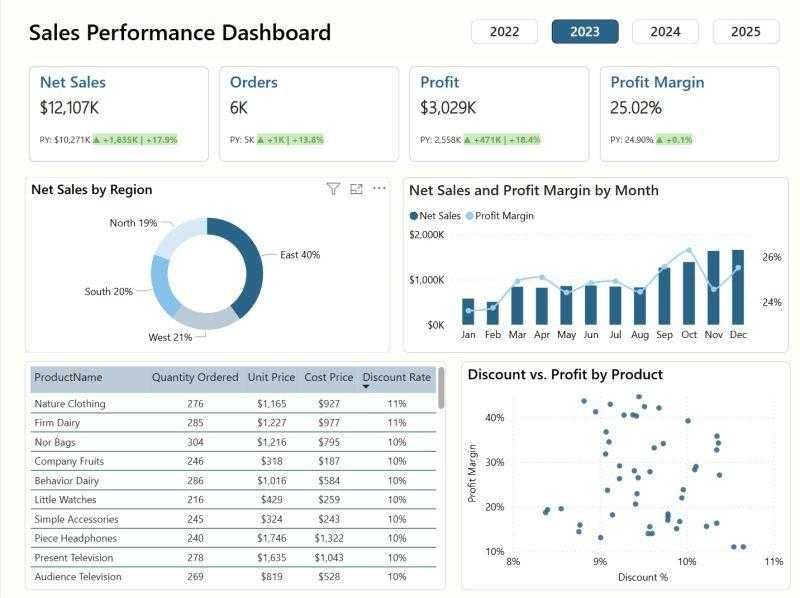Click 'Firm Dairy' product row
800x598 pixels.
[x=233, y=422]
